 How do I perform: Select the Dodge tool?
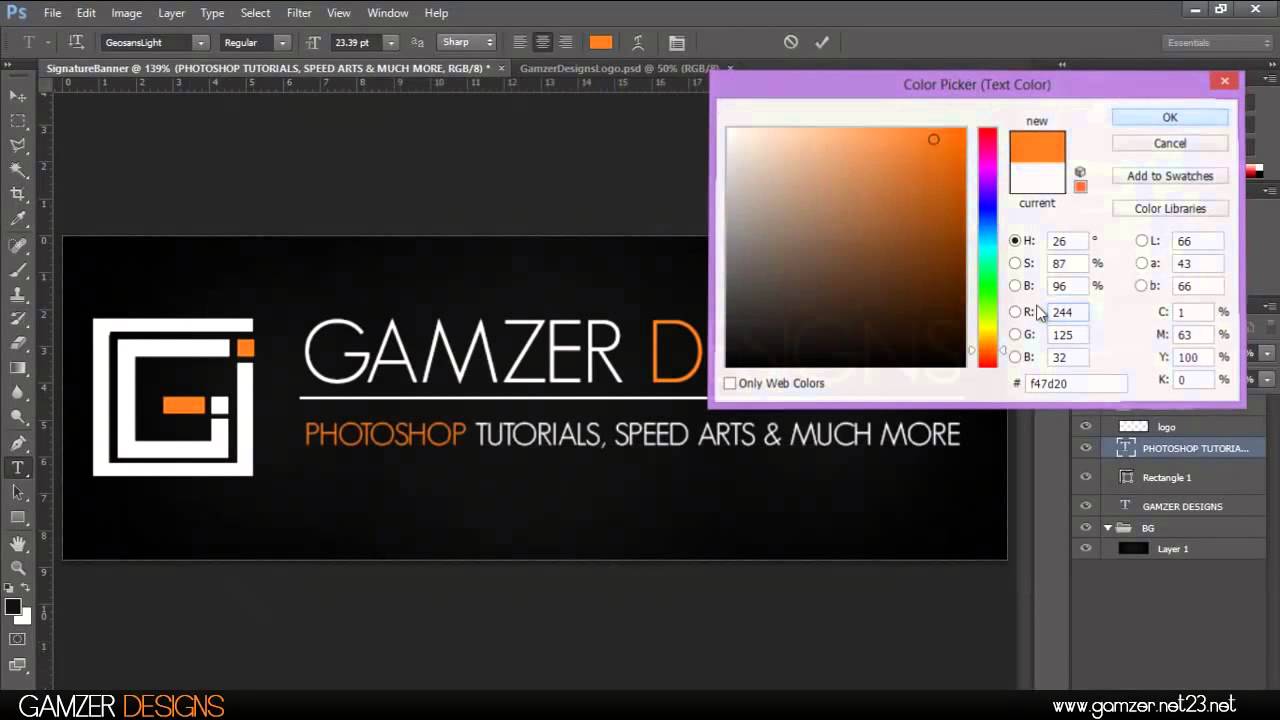(18, 416)
